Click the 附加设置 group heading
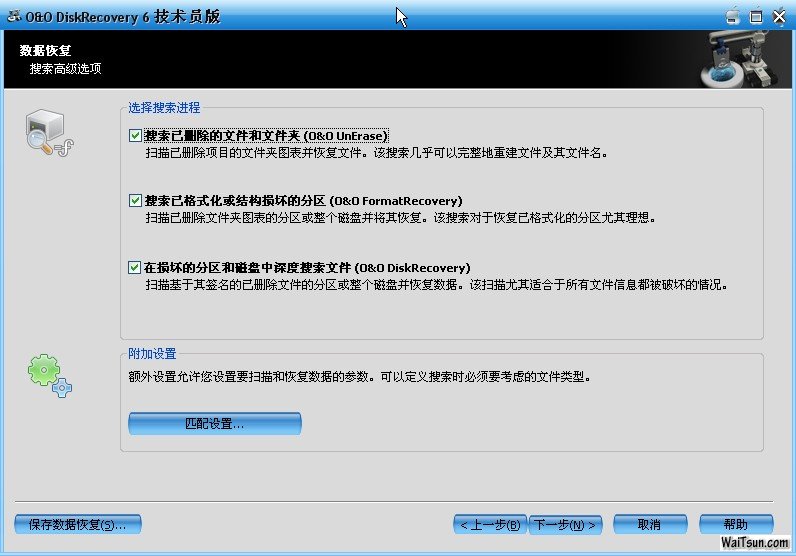Image resolution: width=796 pixels, height=556 pixels. [x=152, y=353]
